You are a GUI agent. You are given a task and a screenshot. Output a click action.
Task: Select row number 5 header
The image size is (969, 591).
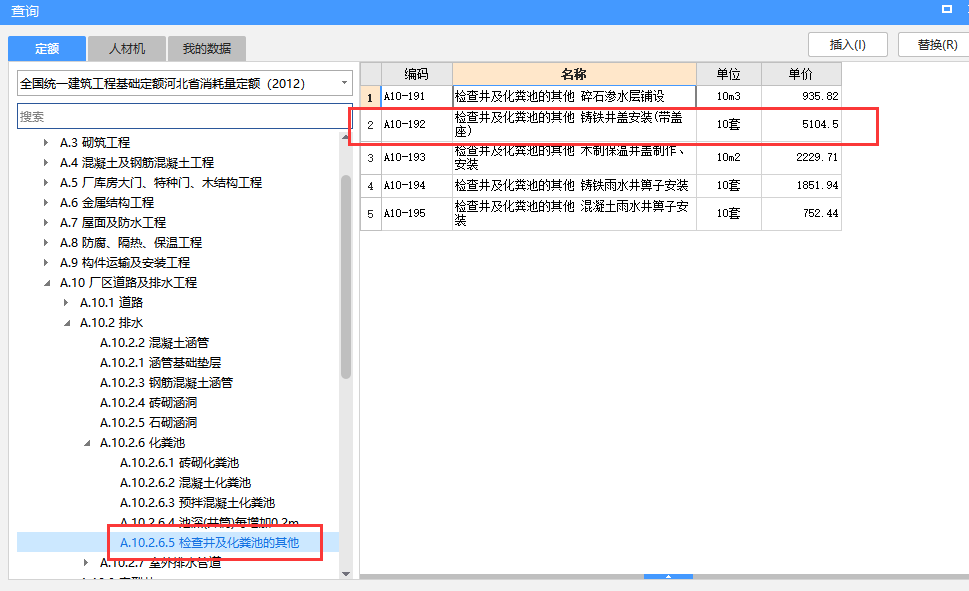tap(370, 213)
